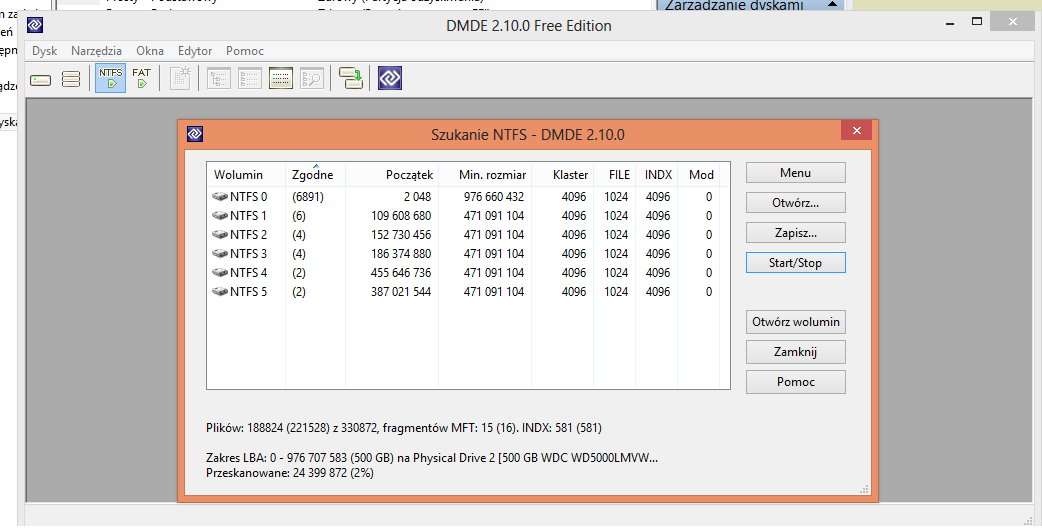Click the NTFS 0 volume drive icon

pyautogui.click(x=220, y=197)
